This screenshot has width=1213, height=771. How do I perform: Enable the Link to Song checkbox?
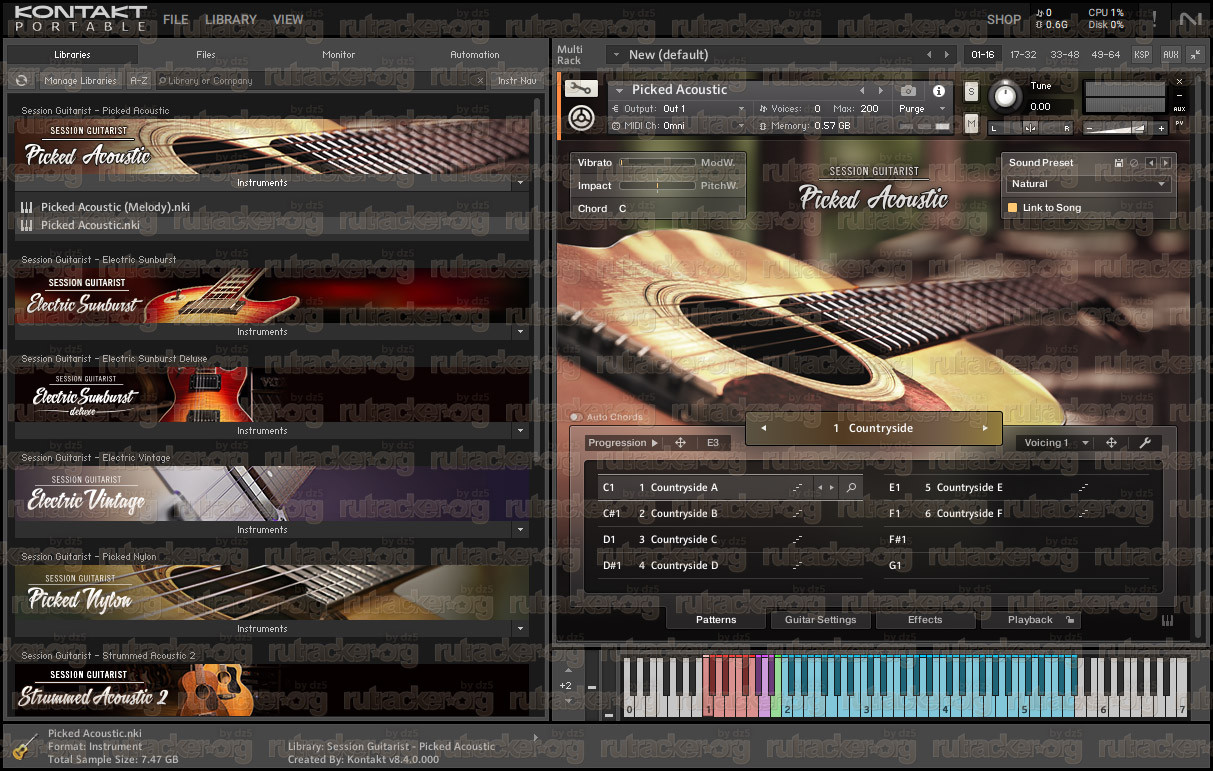(x=1012, y=208)
